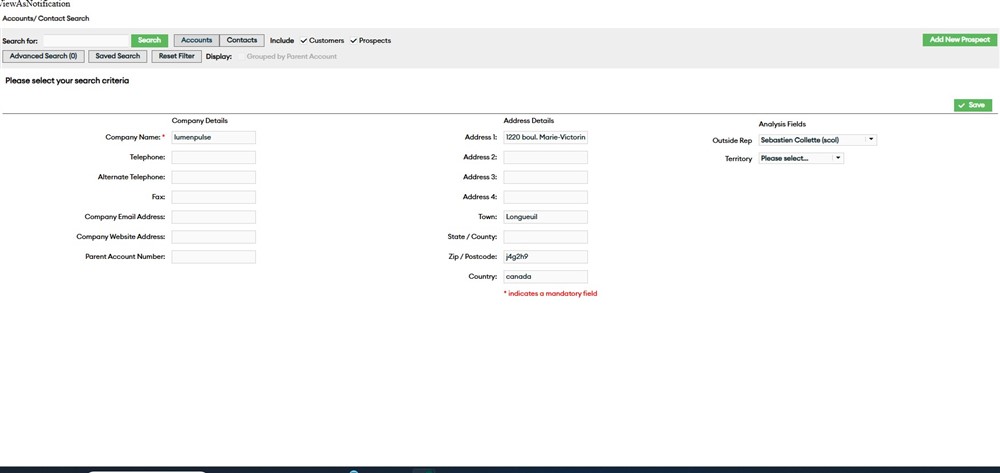
Task: Click the Reset Filter button
Action: (x=177, y=57)
